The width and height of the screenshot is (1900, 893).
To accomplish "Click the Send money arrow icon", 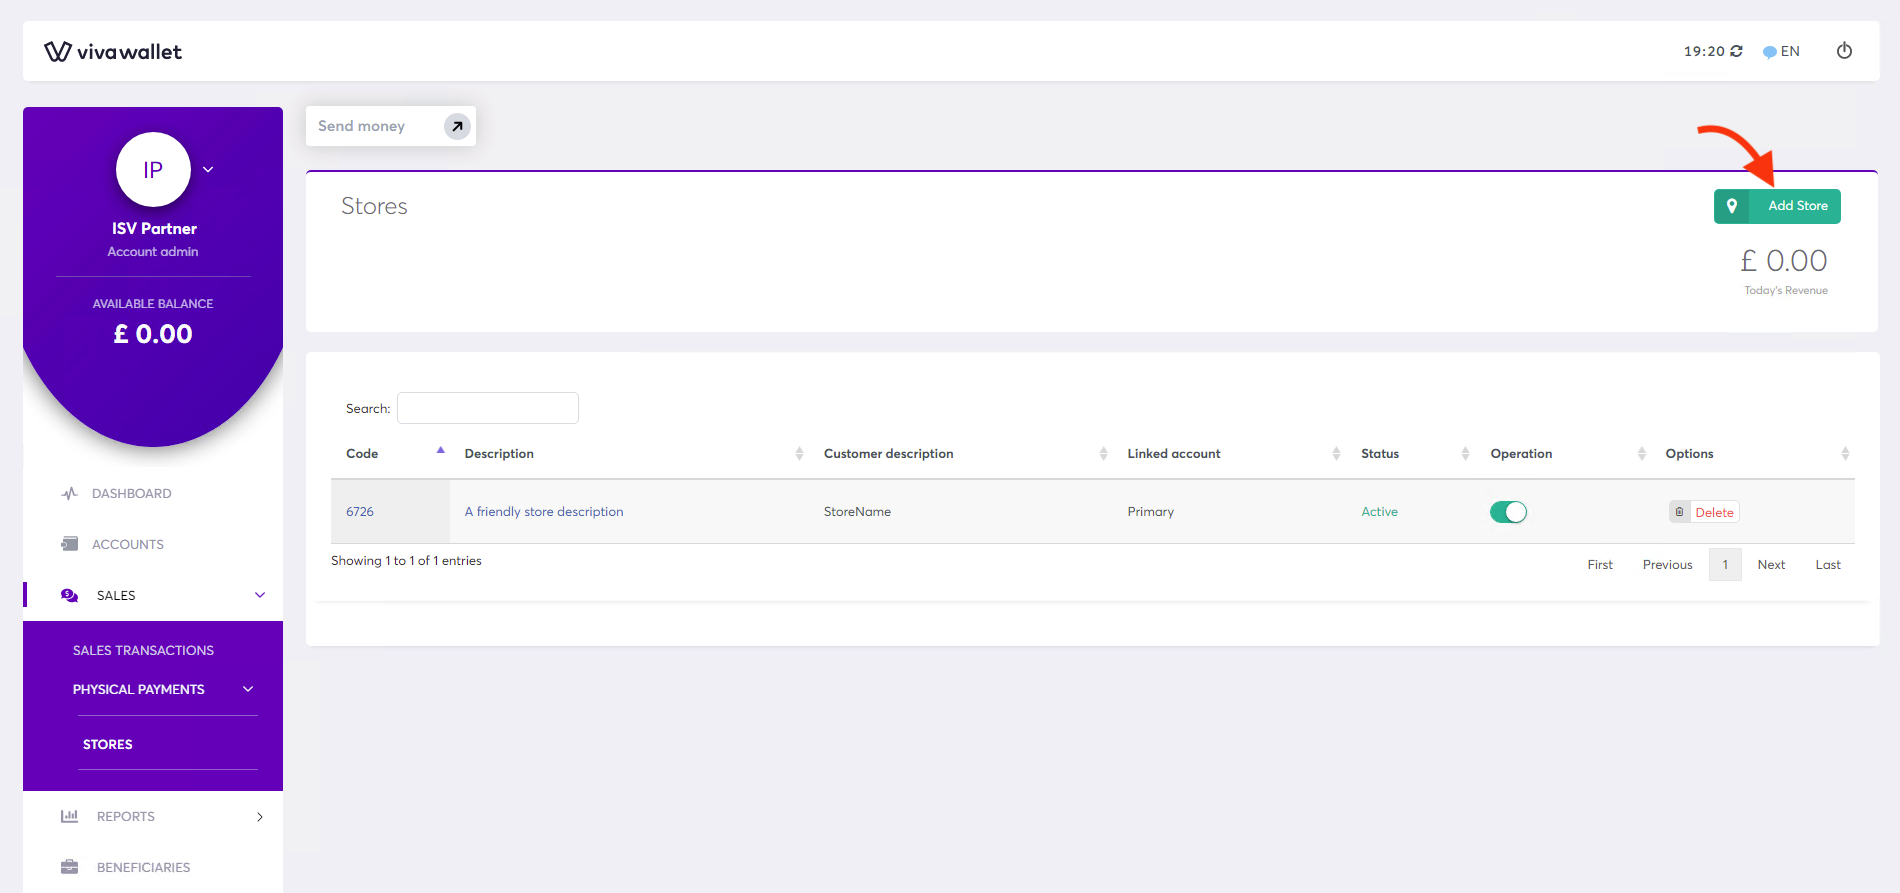I will [x=457, y=126].
